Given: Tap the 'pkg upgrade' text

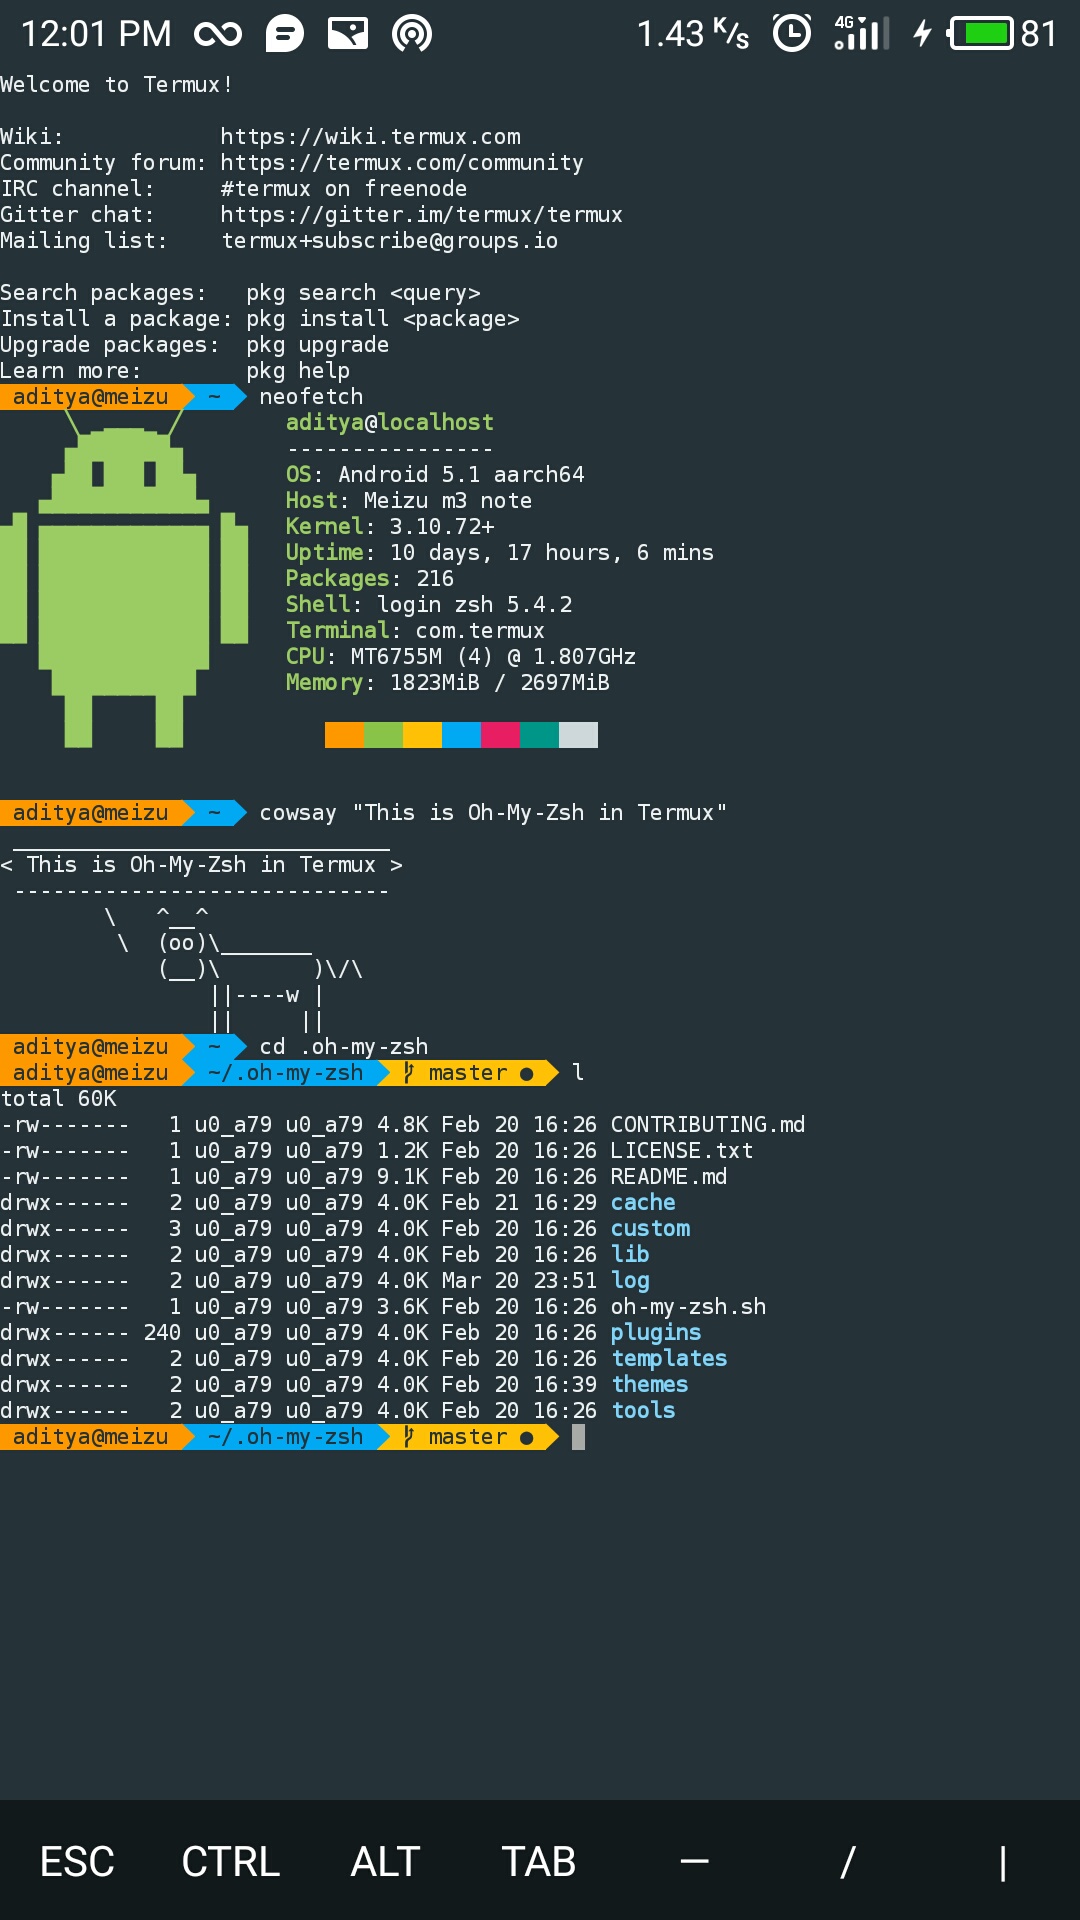Looking at the screenshot, I should click(317, 345).
